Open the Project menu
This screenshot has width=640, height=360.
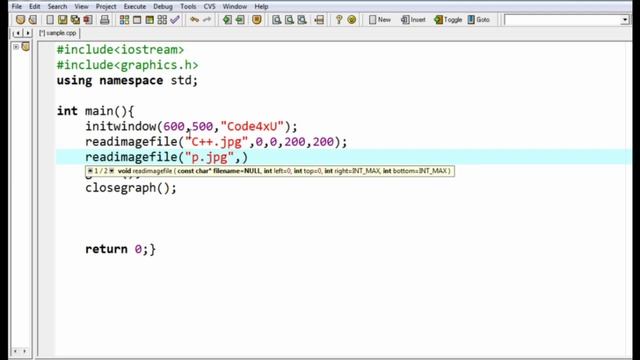(x=106, y=7)
